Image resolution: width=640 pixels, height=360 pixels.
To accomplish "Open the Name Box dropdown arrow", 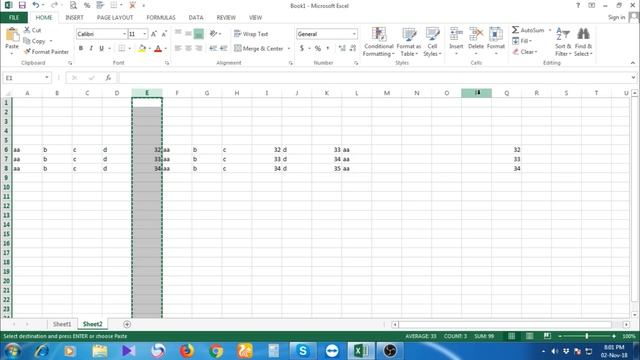I will [47, 78].
